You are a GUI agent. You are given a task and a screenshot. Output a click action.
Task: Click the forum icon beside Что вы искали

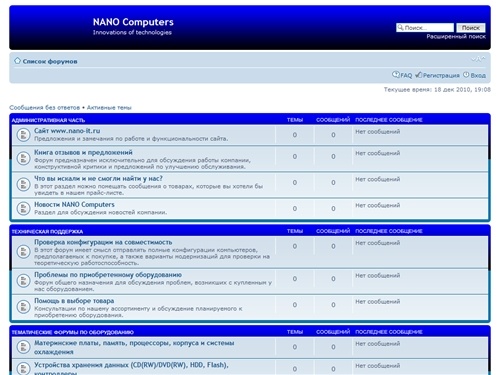pyautogui.click(x=23, y=184)
